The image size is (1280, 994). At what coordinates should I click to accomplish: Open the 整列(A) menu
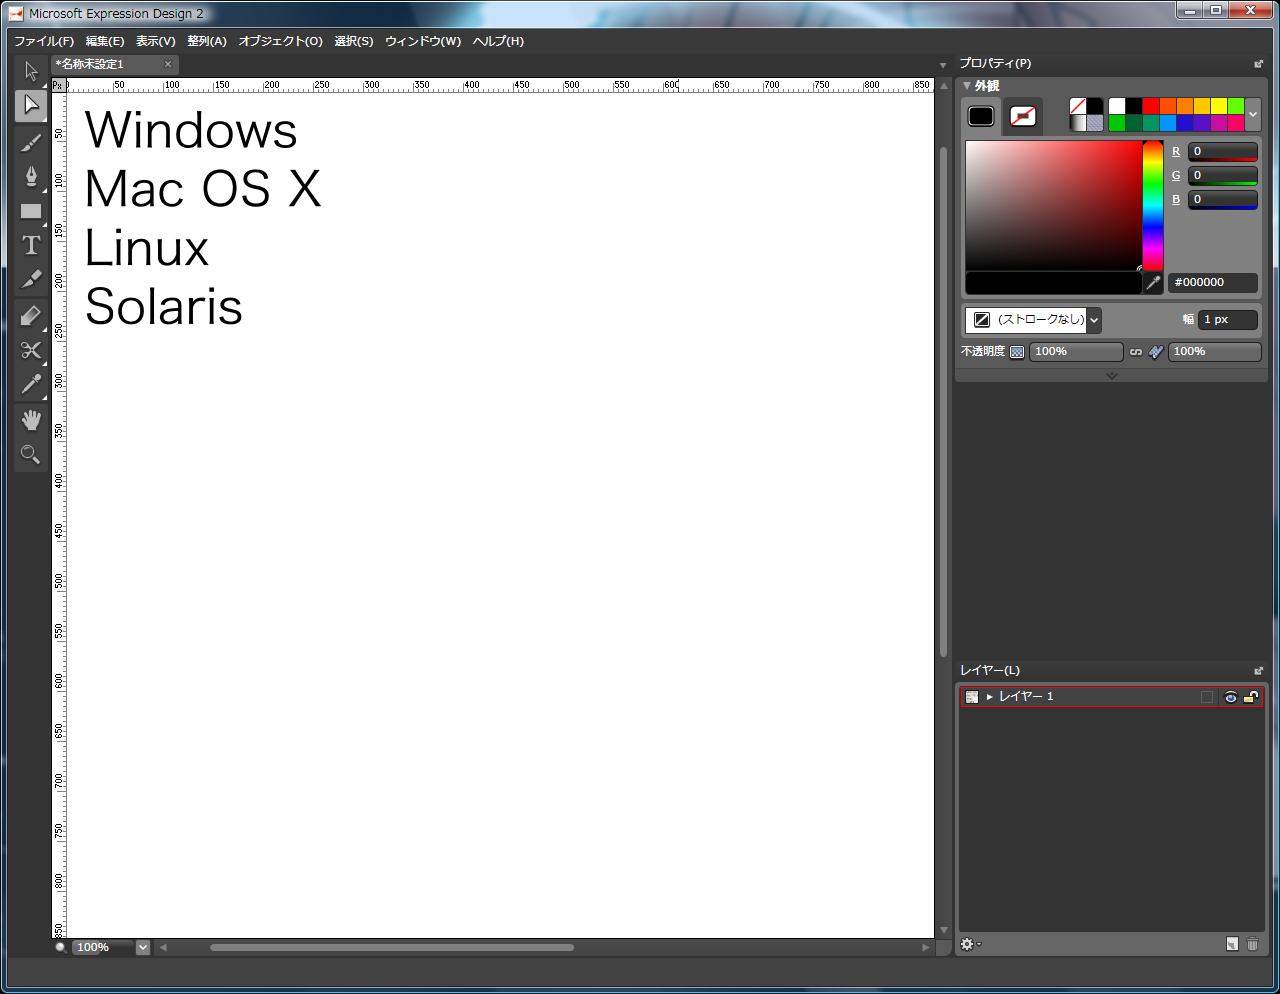(x=207, y=41)
